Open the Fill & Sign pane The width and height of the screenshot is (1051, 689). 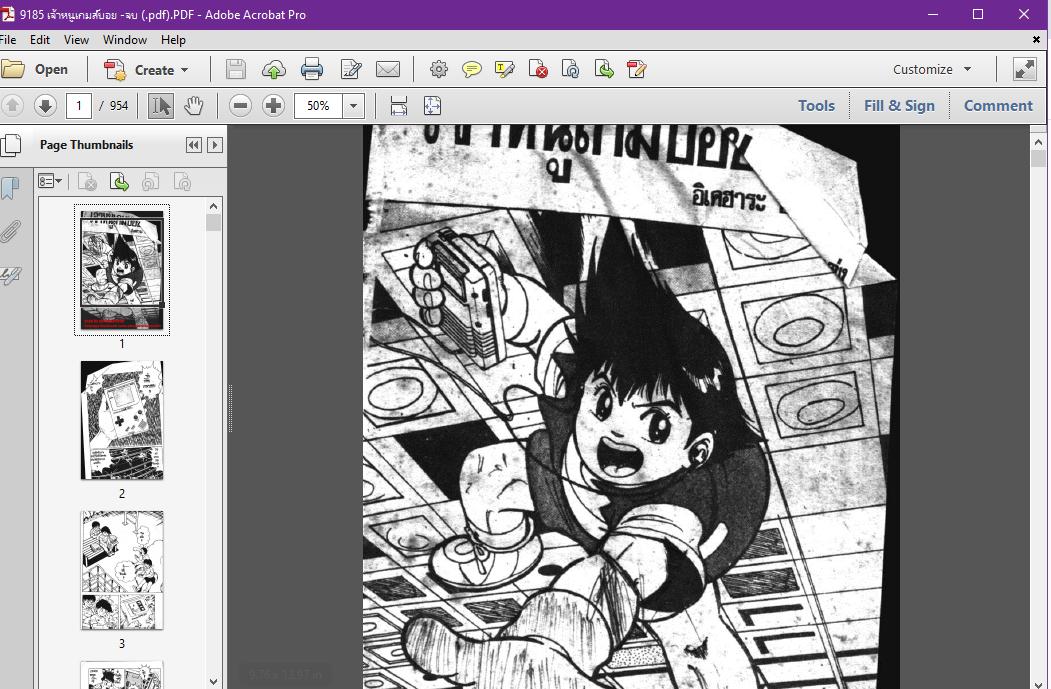click(899, 105)
